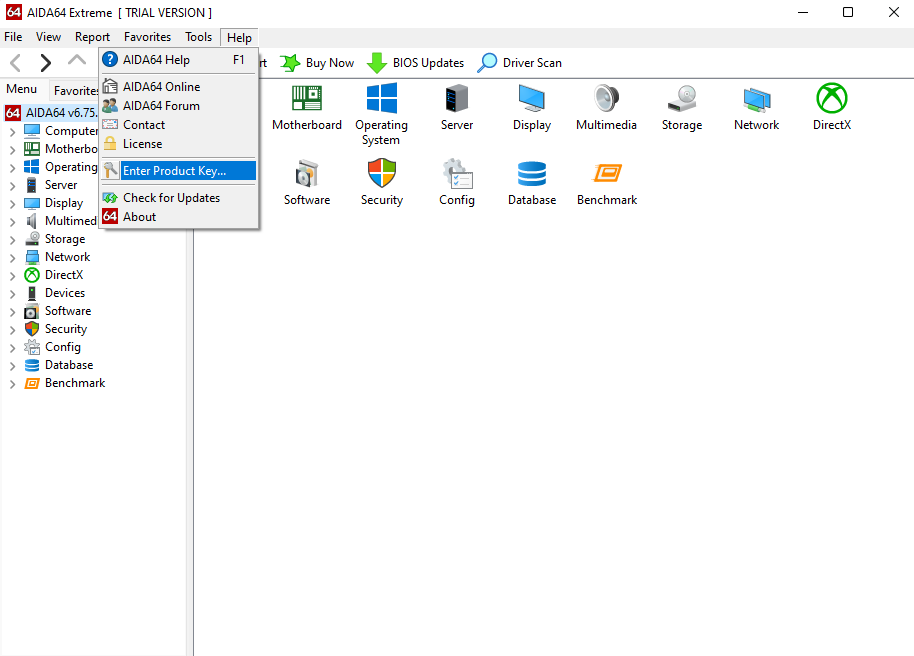Expand the Storage tree node
This screenshot has height=656, width=914.
coord(12,240)
